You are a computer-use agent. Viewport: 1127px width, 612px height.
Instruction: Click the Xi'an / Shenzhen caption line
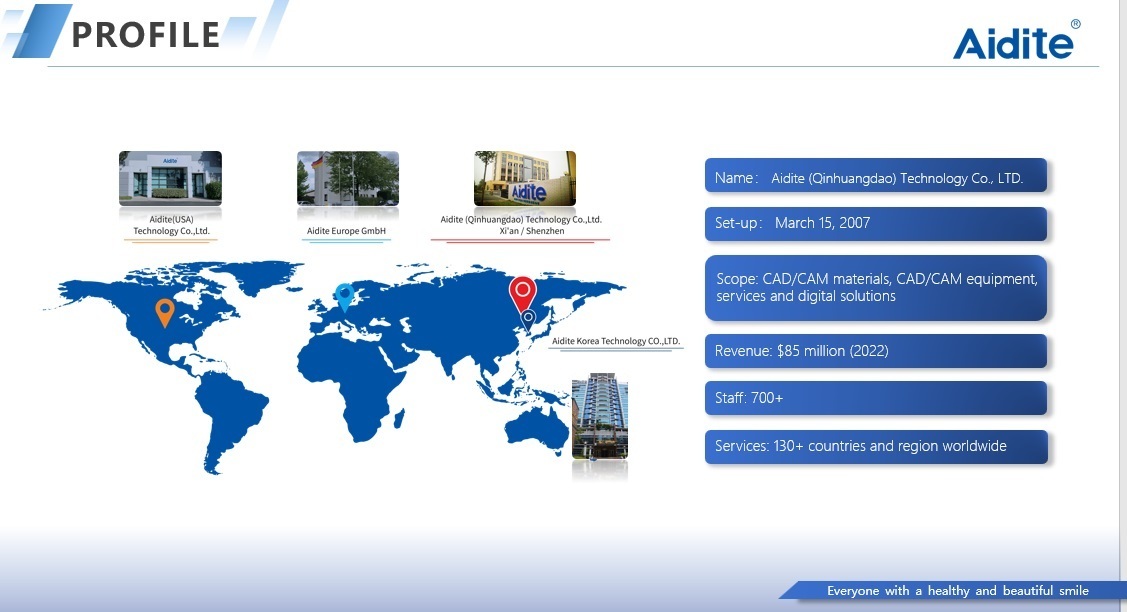(x=532, y=231)
